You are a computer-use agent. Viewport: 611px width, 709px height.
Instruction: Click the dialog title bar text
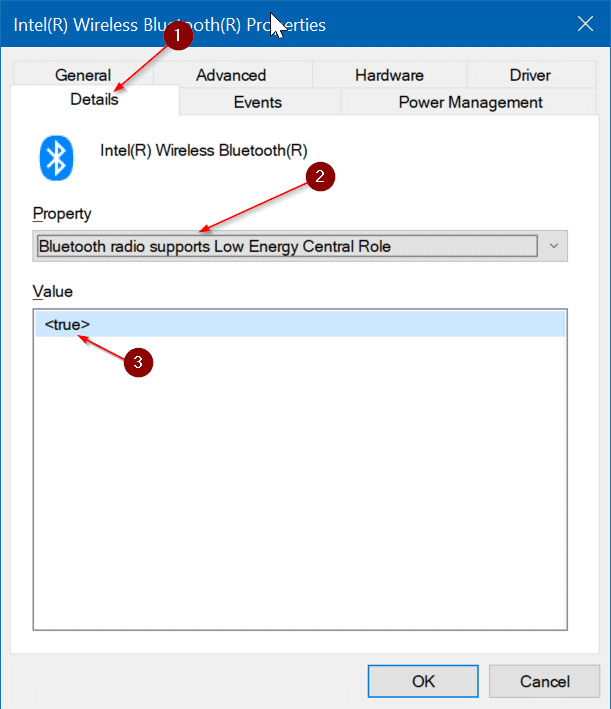170,25
